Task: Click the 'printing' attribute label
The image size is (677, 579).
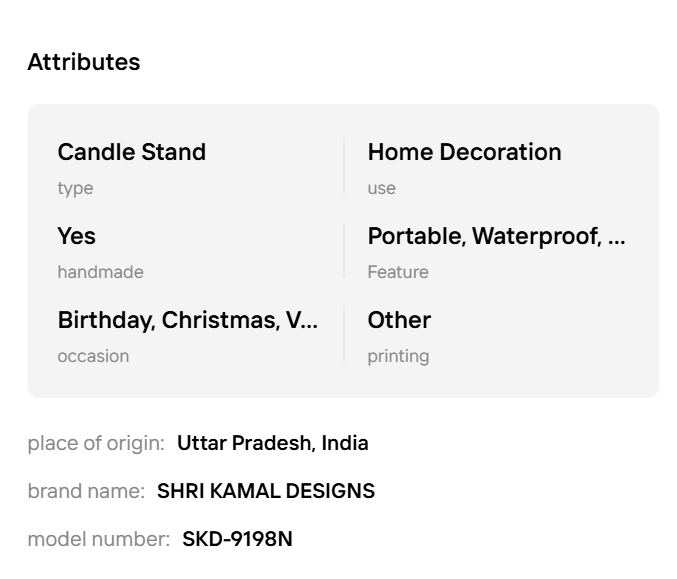Action: pos(398,356)
